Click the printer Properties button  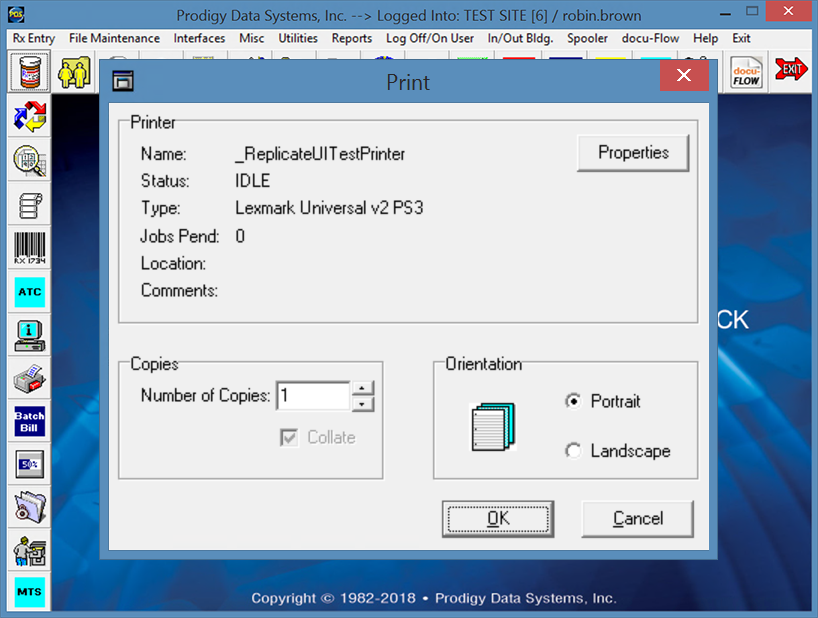(633, 153)
